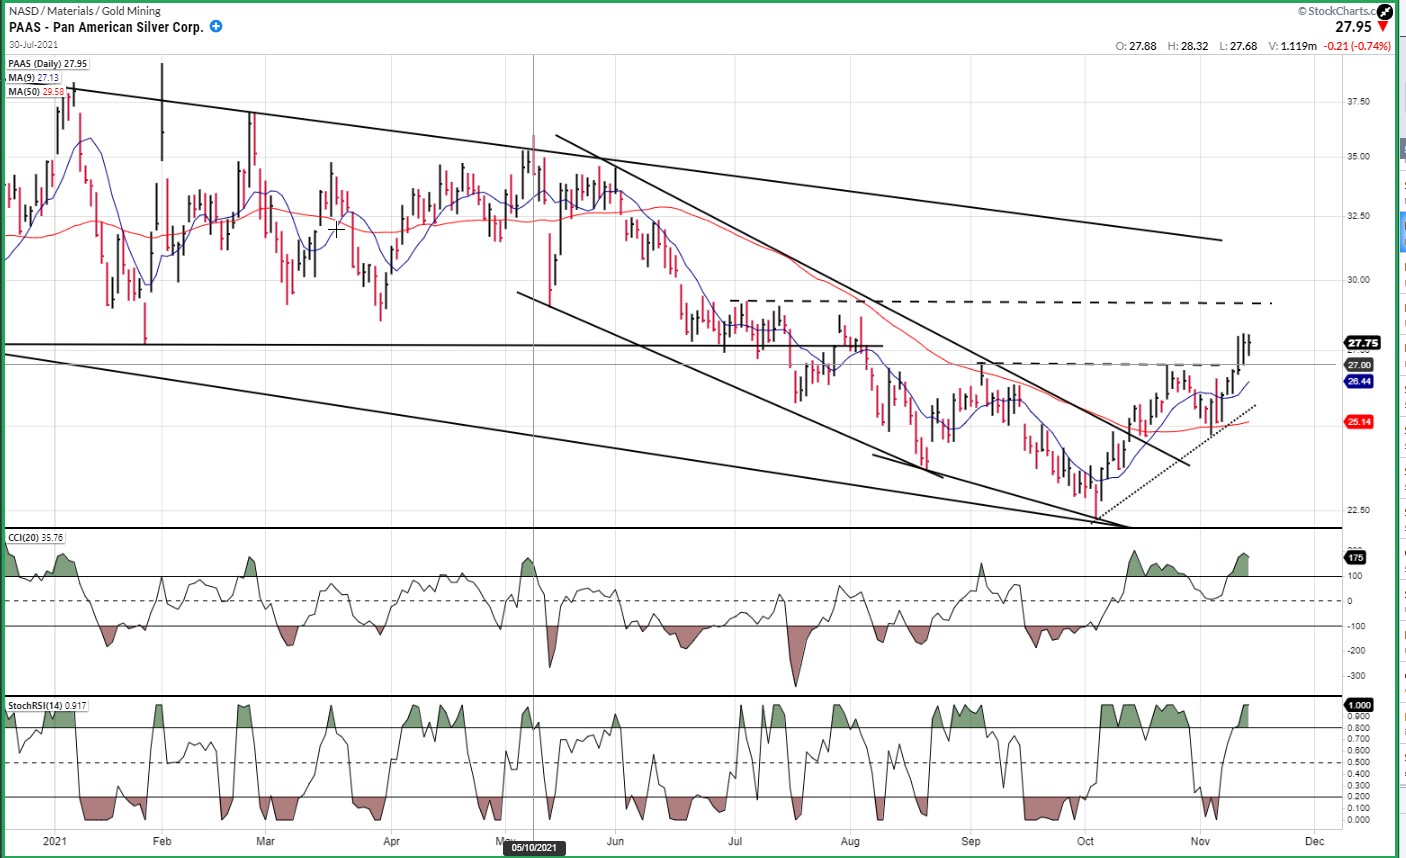This screenshot has width=1406, height=858.
Task: Select the Gold Mining industry breadcrumb
Action: 131,11
